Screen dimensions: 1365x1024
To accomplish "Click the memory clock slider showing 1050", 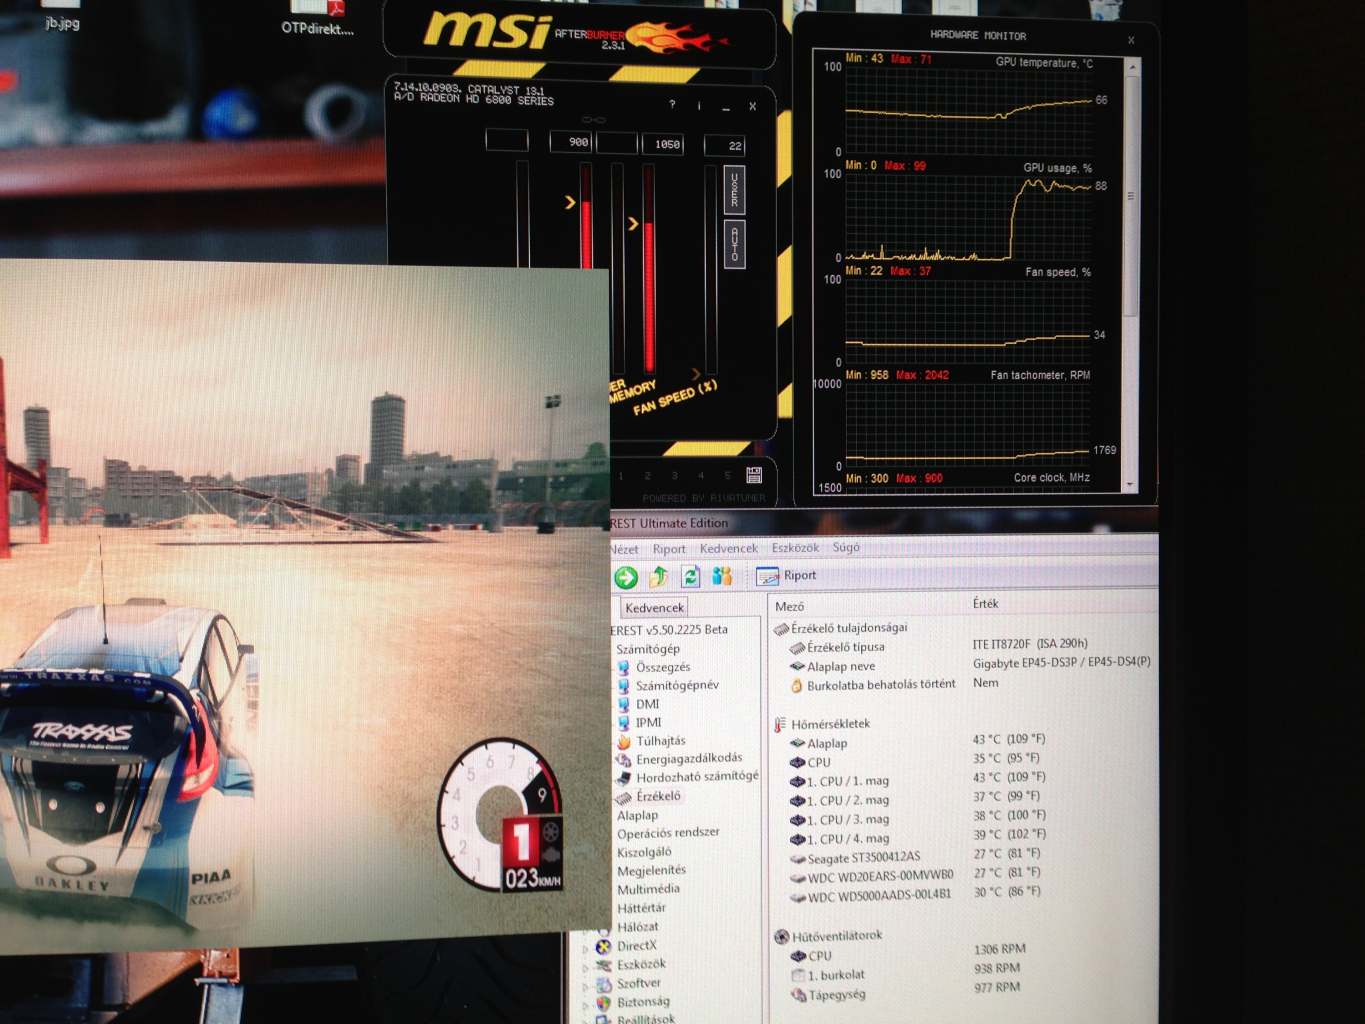I will click(649, 268).
